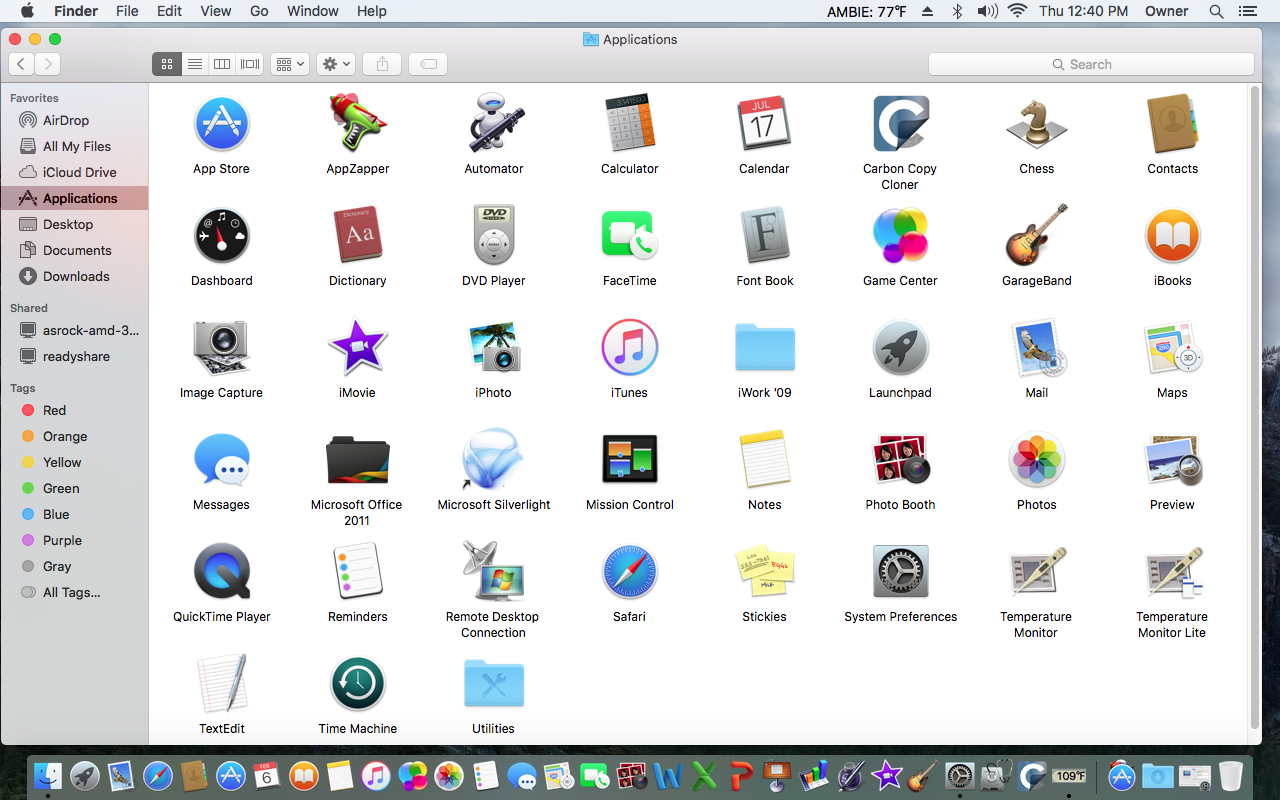
Task: Launch the Automator robot icon
Action: [x=493, y=124]
